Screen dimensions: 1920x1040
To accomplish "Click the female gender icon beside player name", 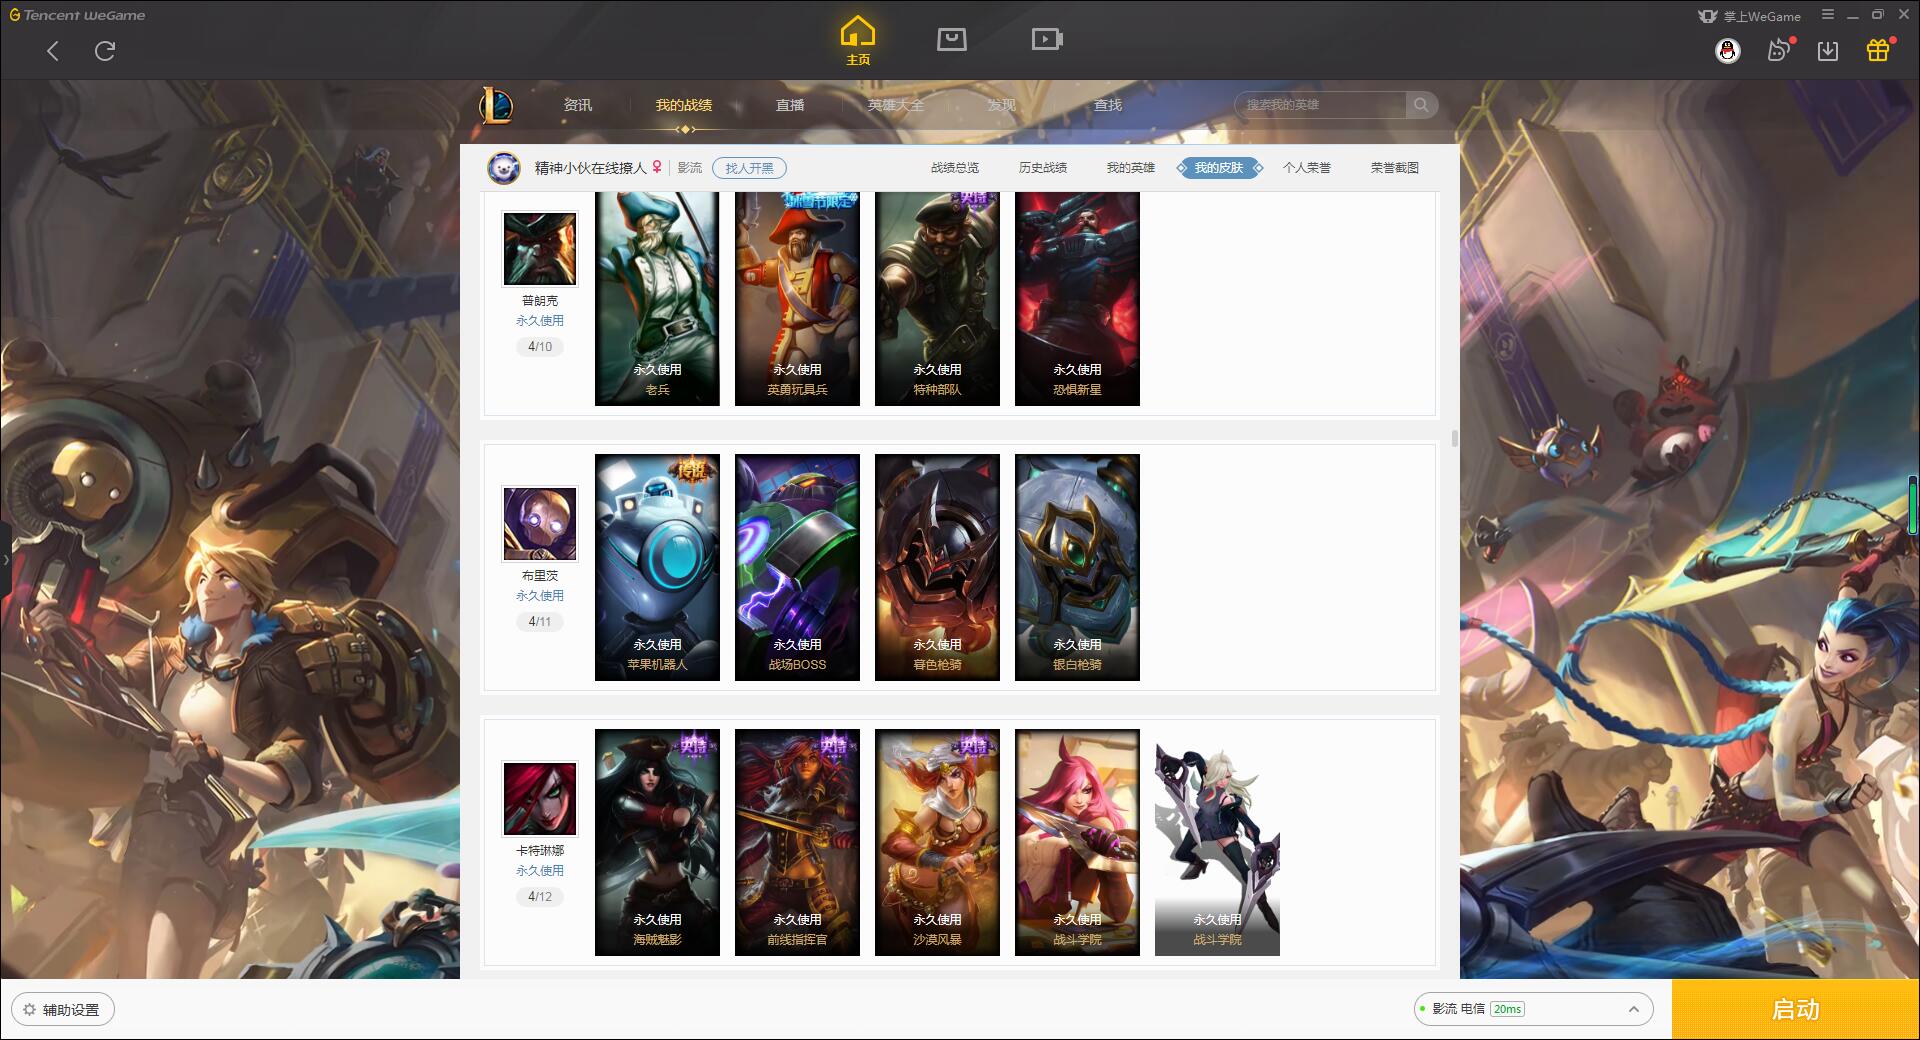I will [657, 167].
